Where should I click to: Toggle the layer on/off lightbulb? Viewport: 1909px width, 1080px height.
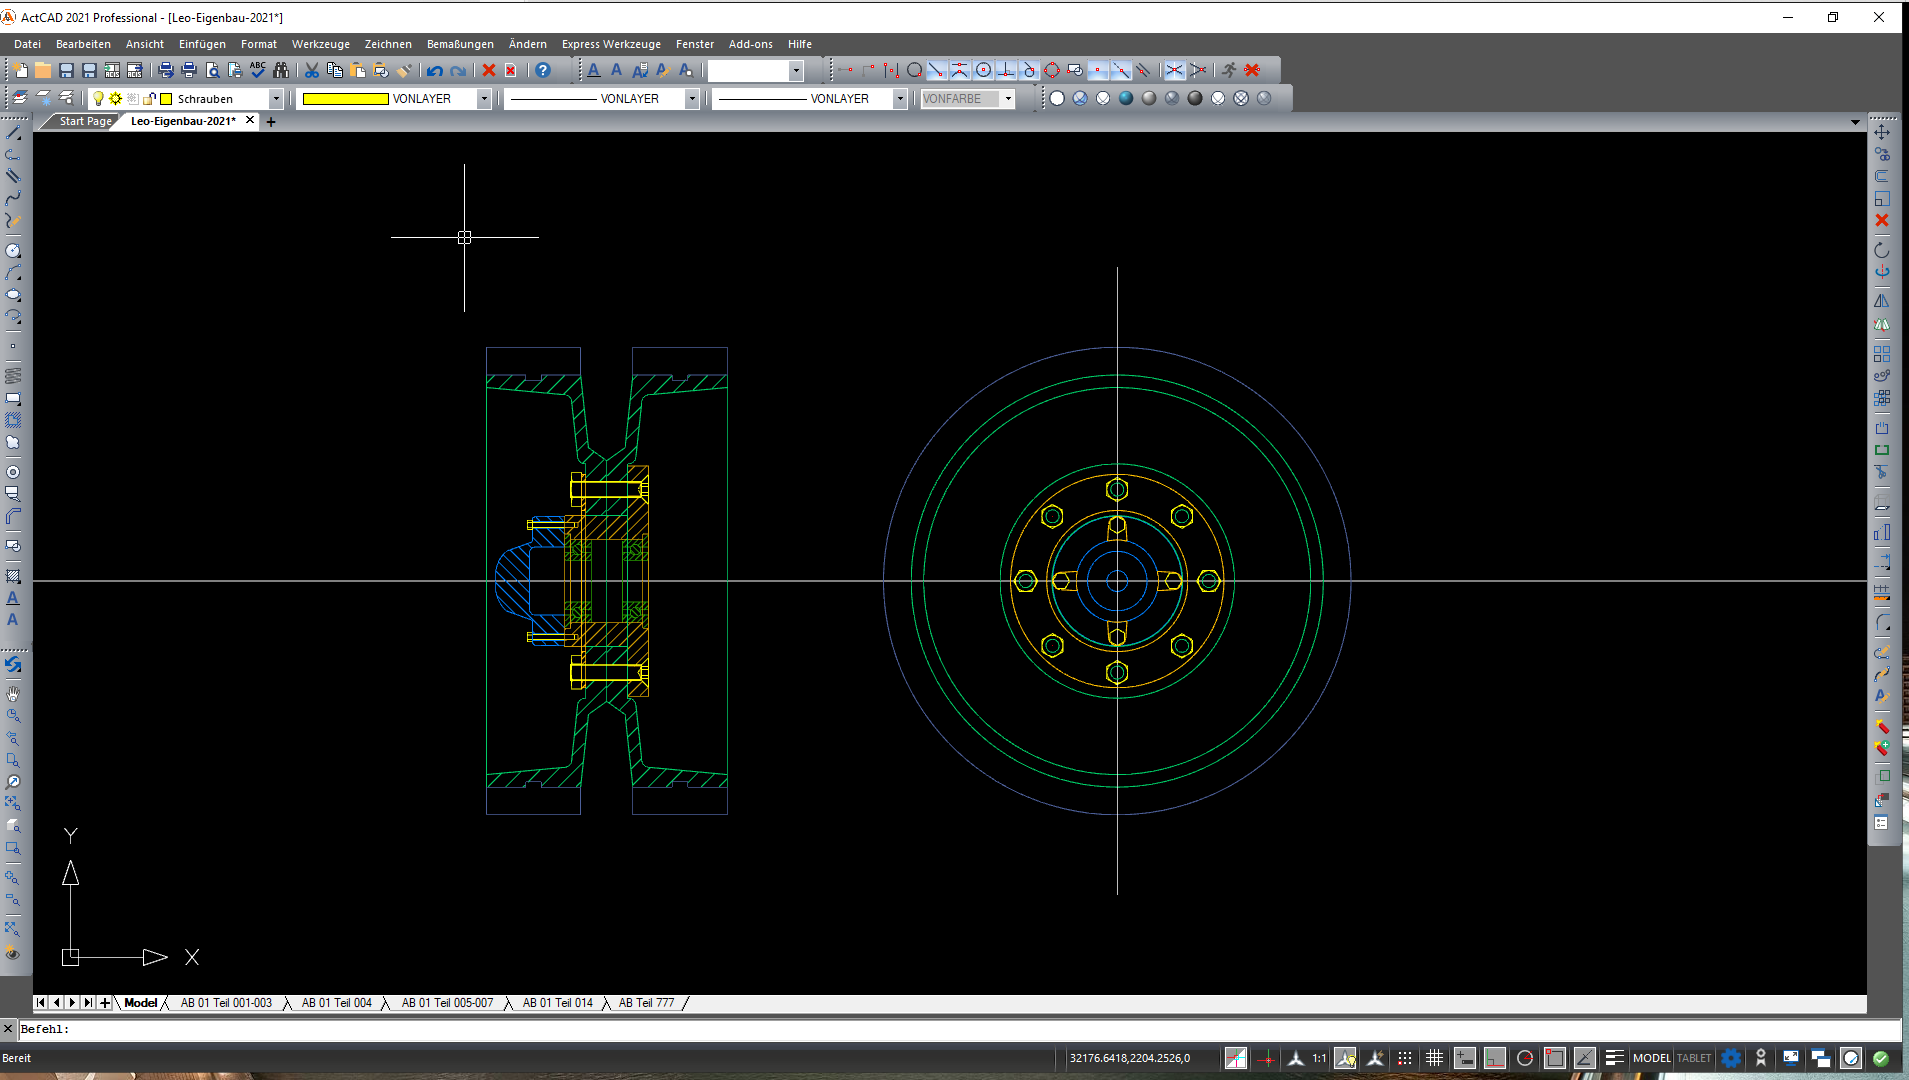[x=98, y=99]
